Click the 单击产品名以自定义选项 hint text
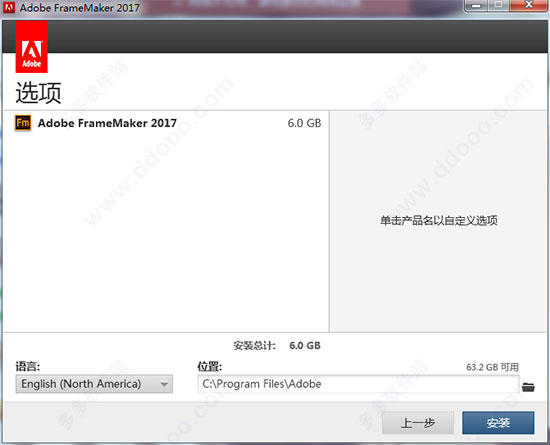 click(x=439, y=221)
